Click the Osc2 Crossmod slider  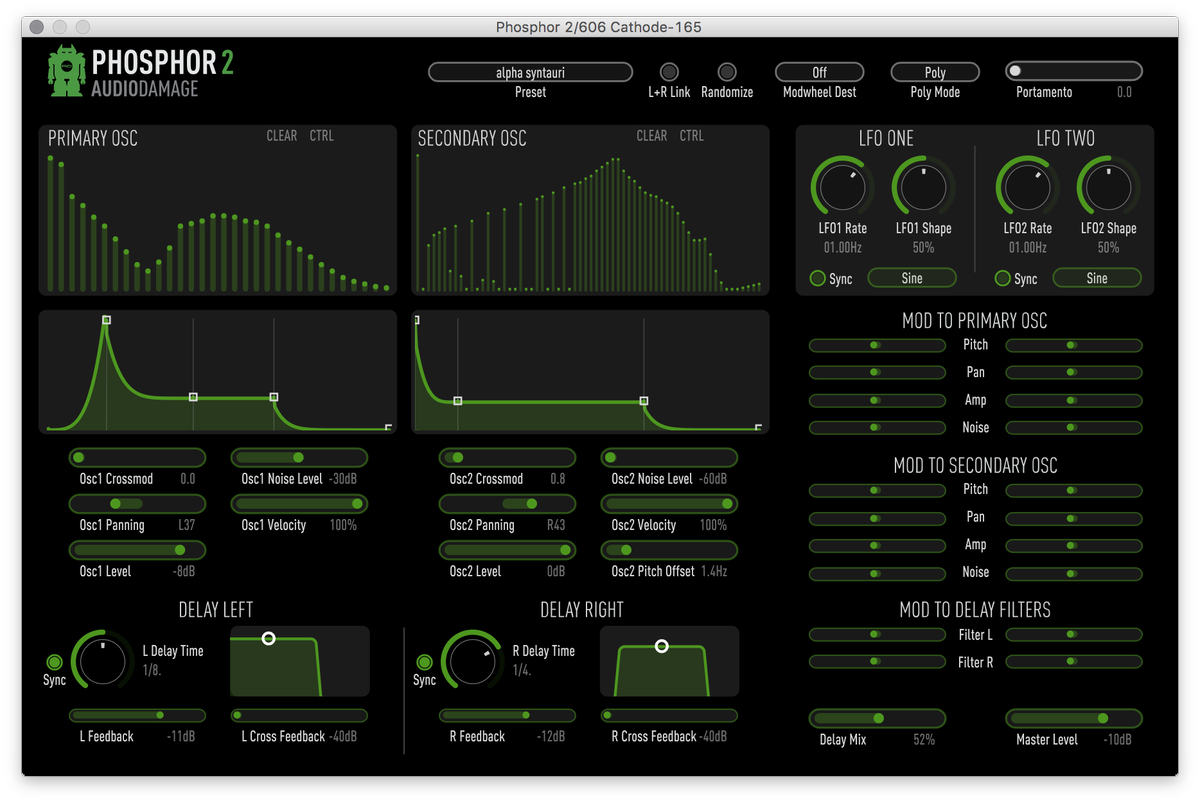(507, 458)
